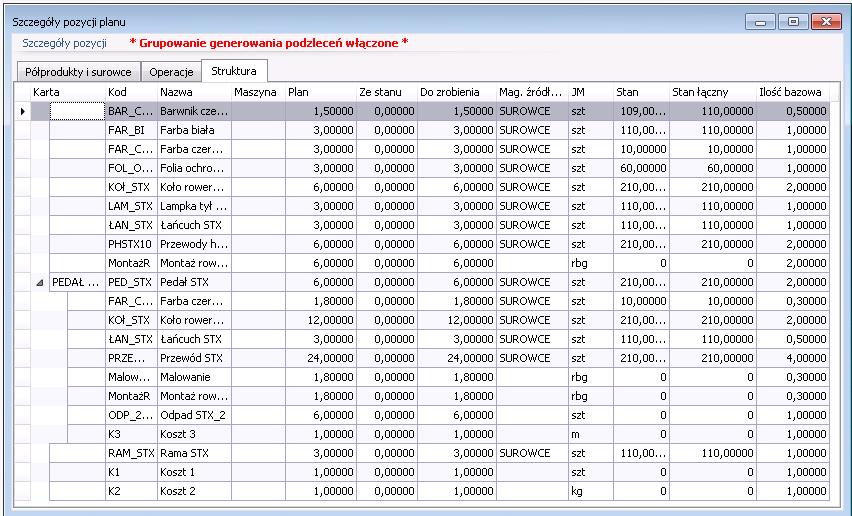The image size is (852, 516).
Task: Click the Barwnik cze... name cell
Action: 195,111
